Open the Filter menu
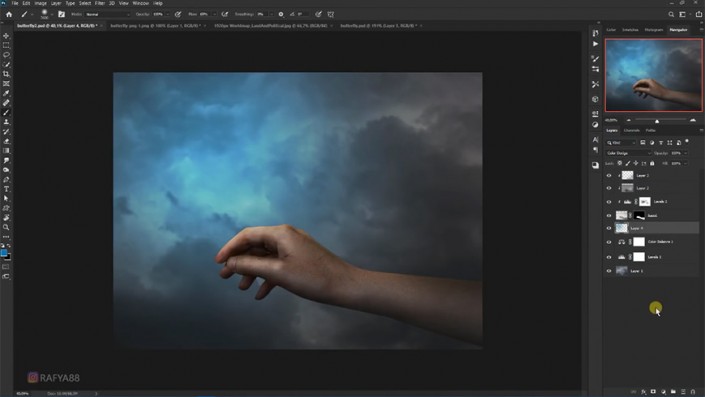 [99, 3]
